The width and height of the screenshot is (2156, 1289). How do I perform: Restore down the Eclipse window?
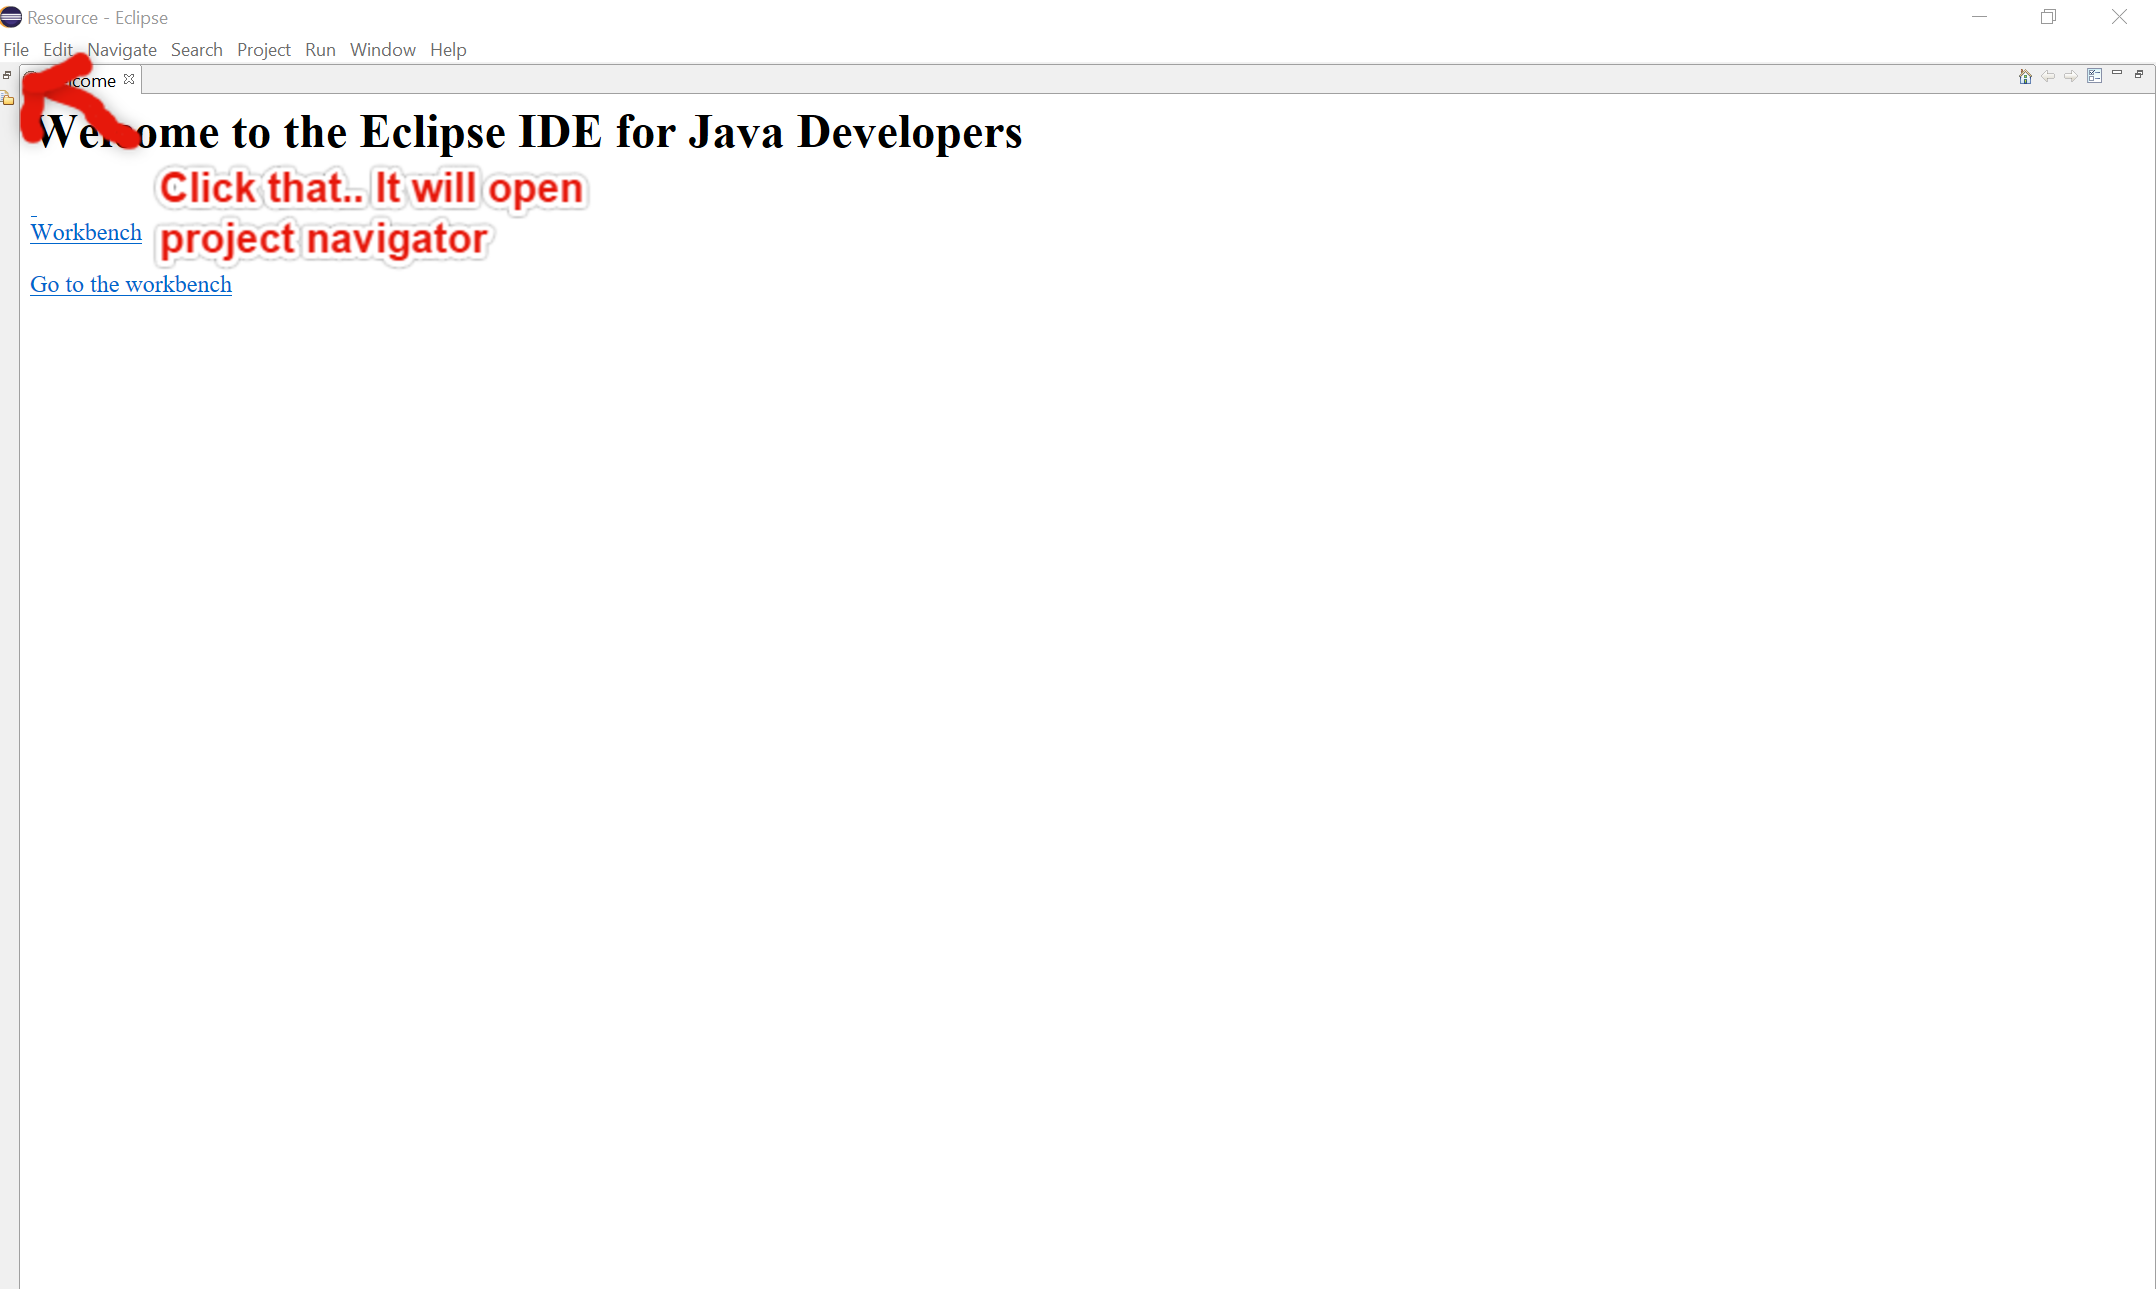click(x=2048, y=17)
